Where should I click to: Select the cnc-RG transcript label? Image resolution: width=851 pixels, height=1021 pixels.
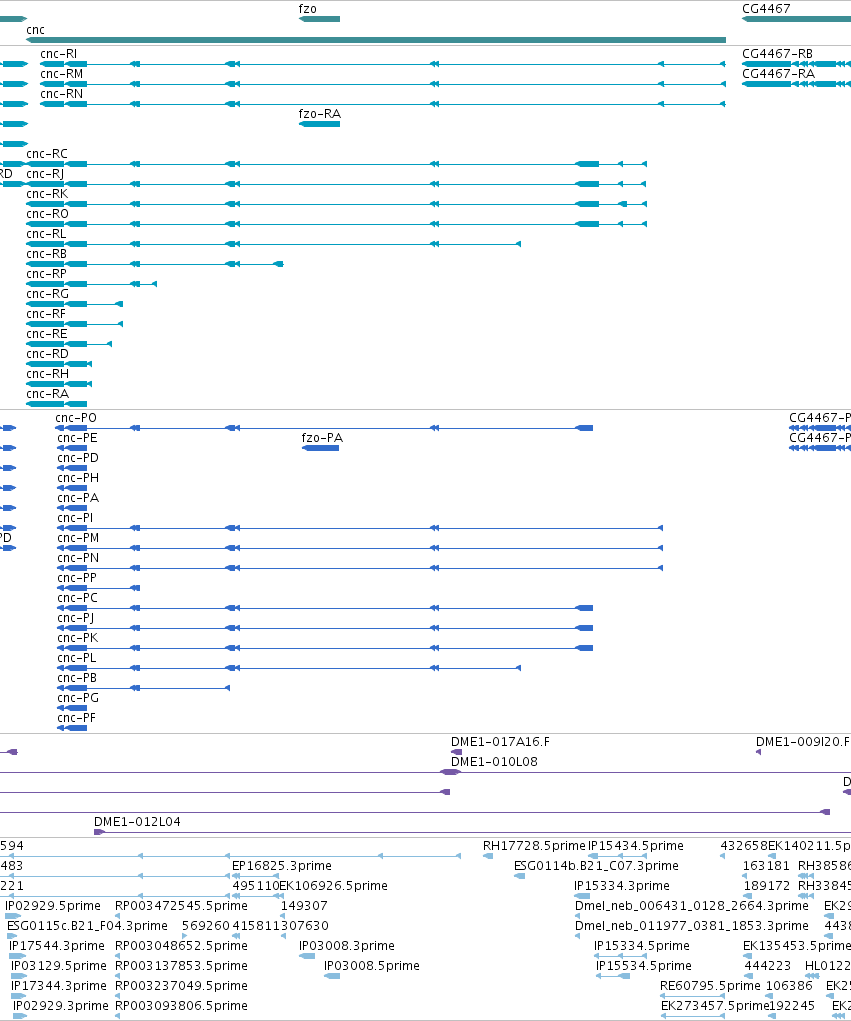pyautogui.click(x=48, y=294)
